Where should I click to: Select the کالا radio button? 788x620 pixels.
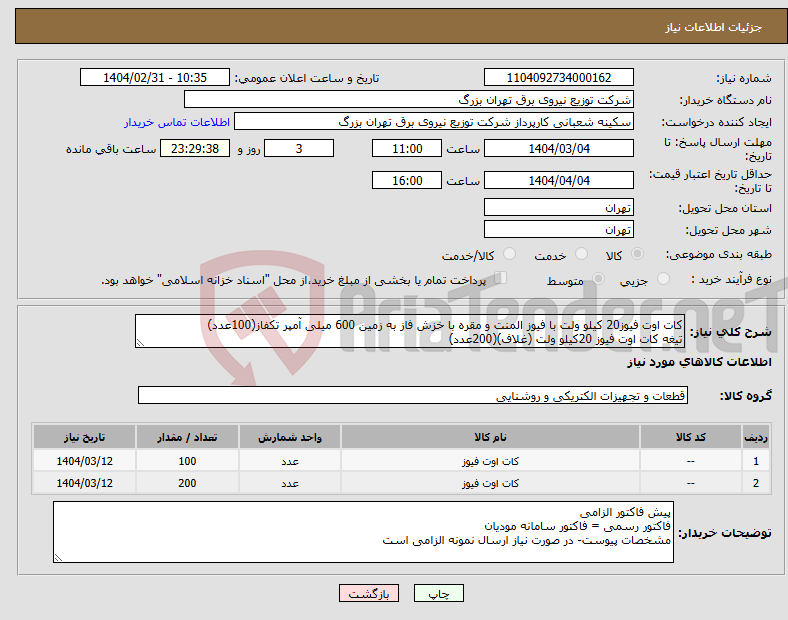(x=637, y=254)
